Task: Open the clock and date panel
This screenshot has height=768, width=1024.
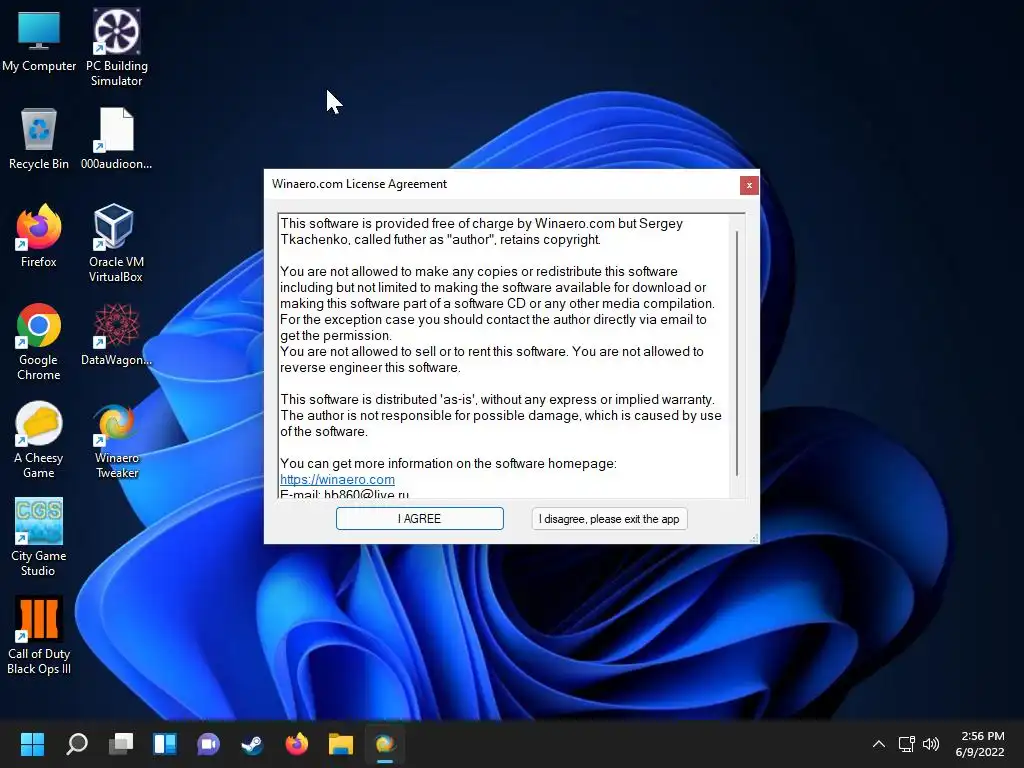Action: point(980,744)
